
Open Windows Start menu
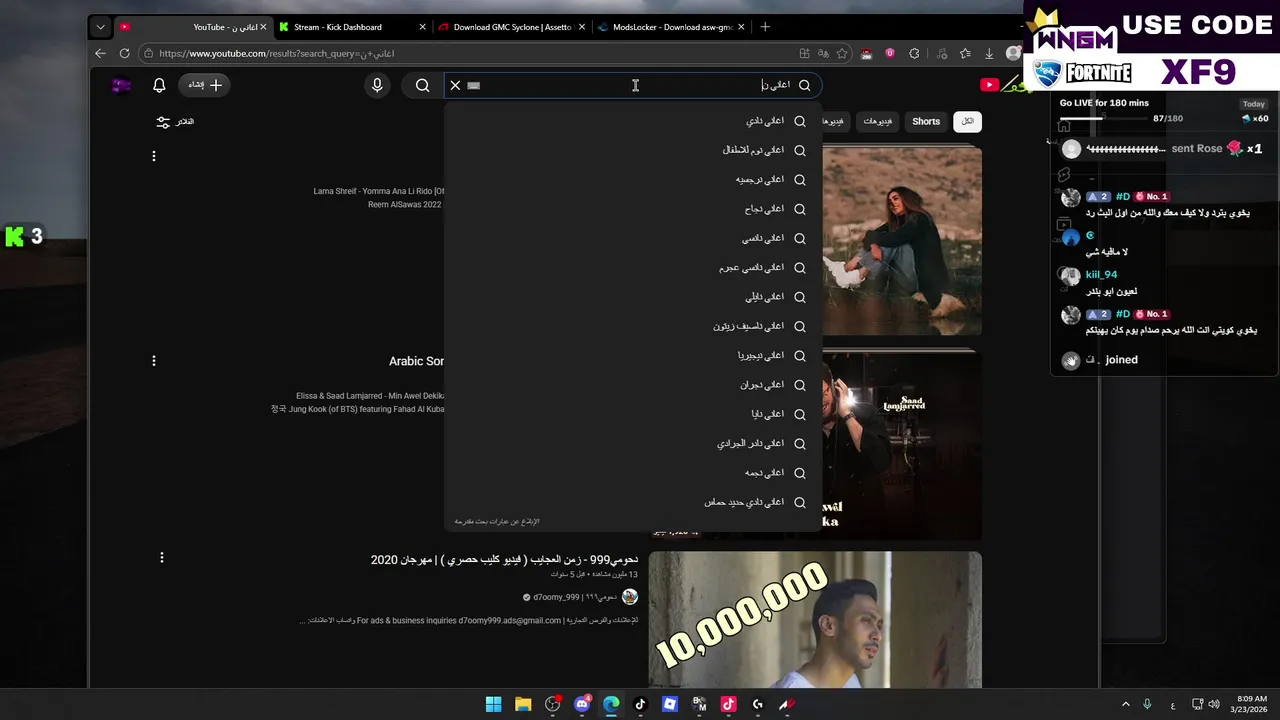493,704
